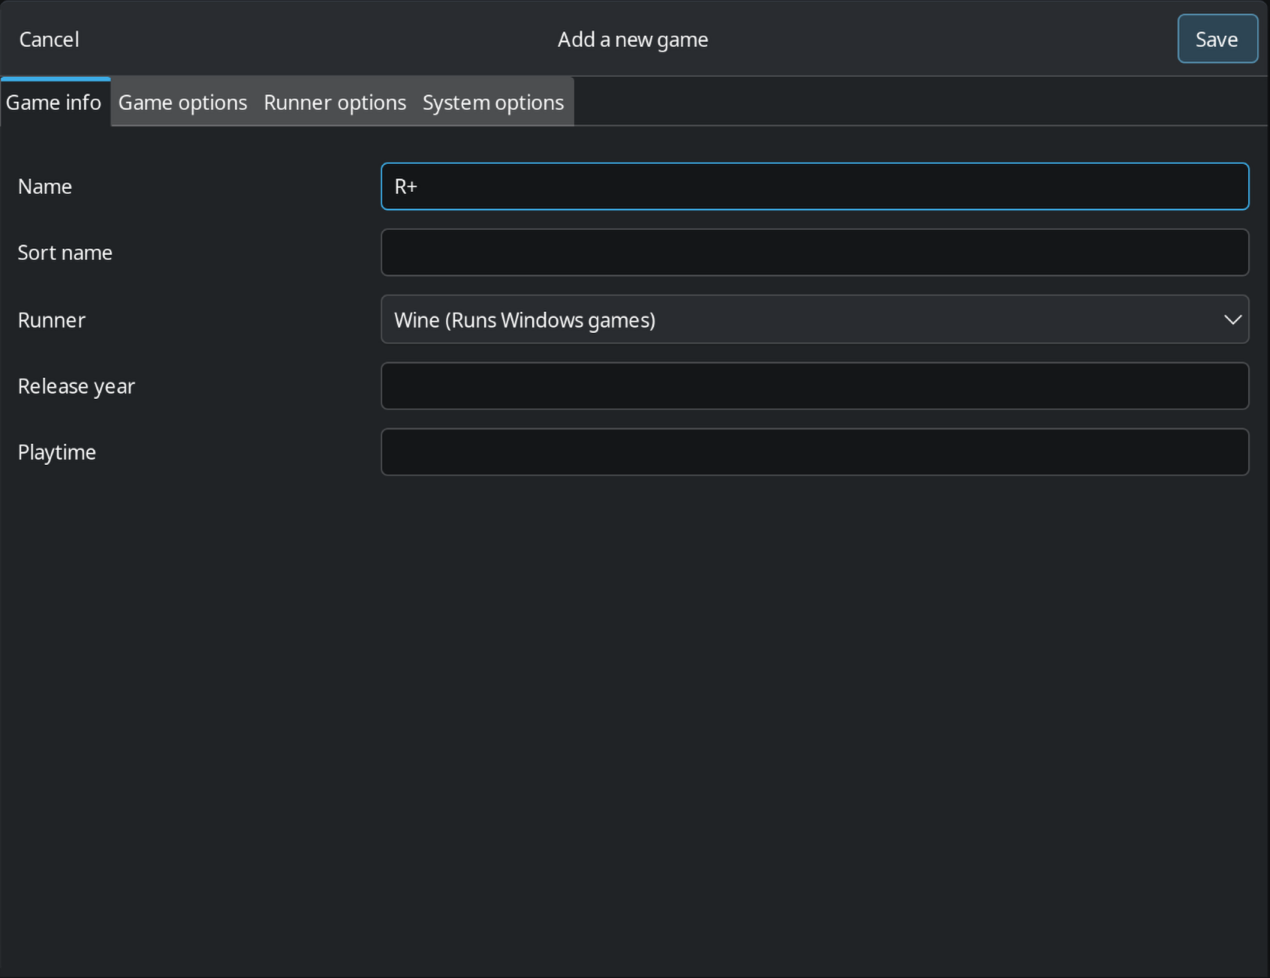The image size is (1270, 978).
Task: Open the Wine runner combo box
Action: 800,320
